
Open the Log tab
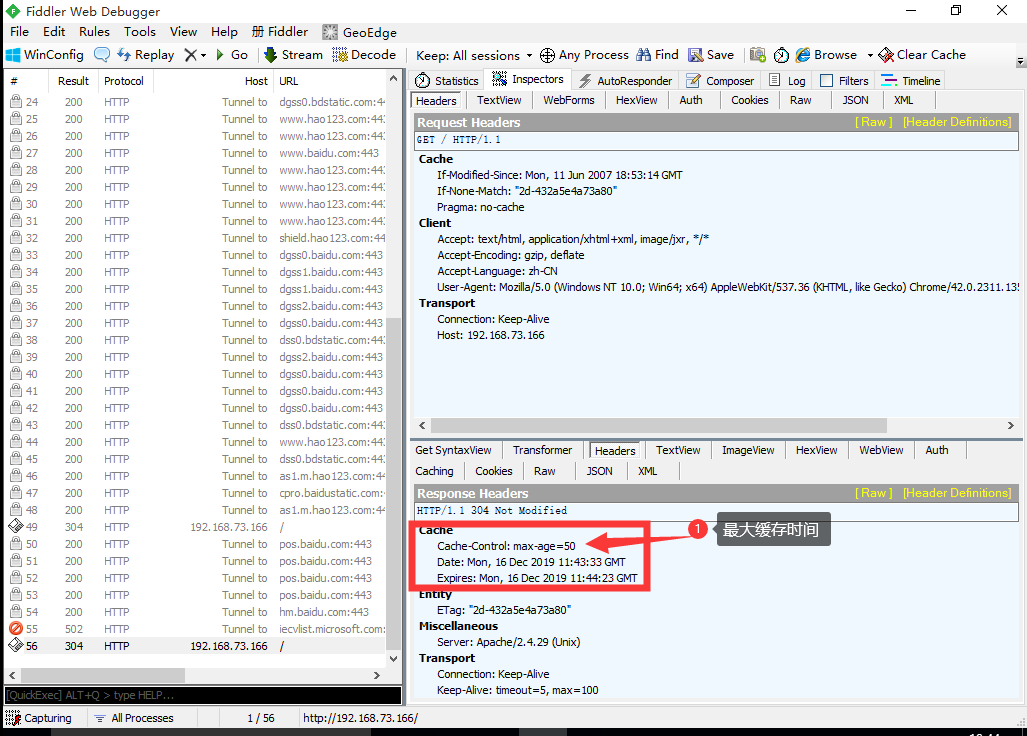tap(788, 81)
